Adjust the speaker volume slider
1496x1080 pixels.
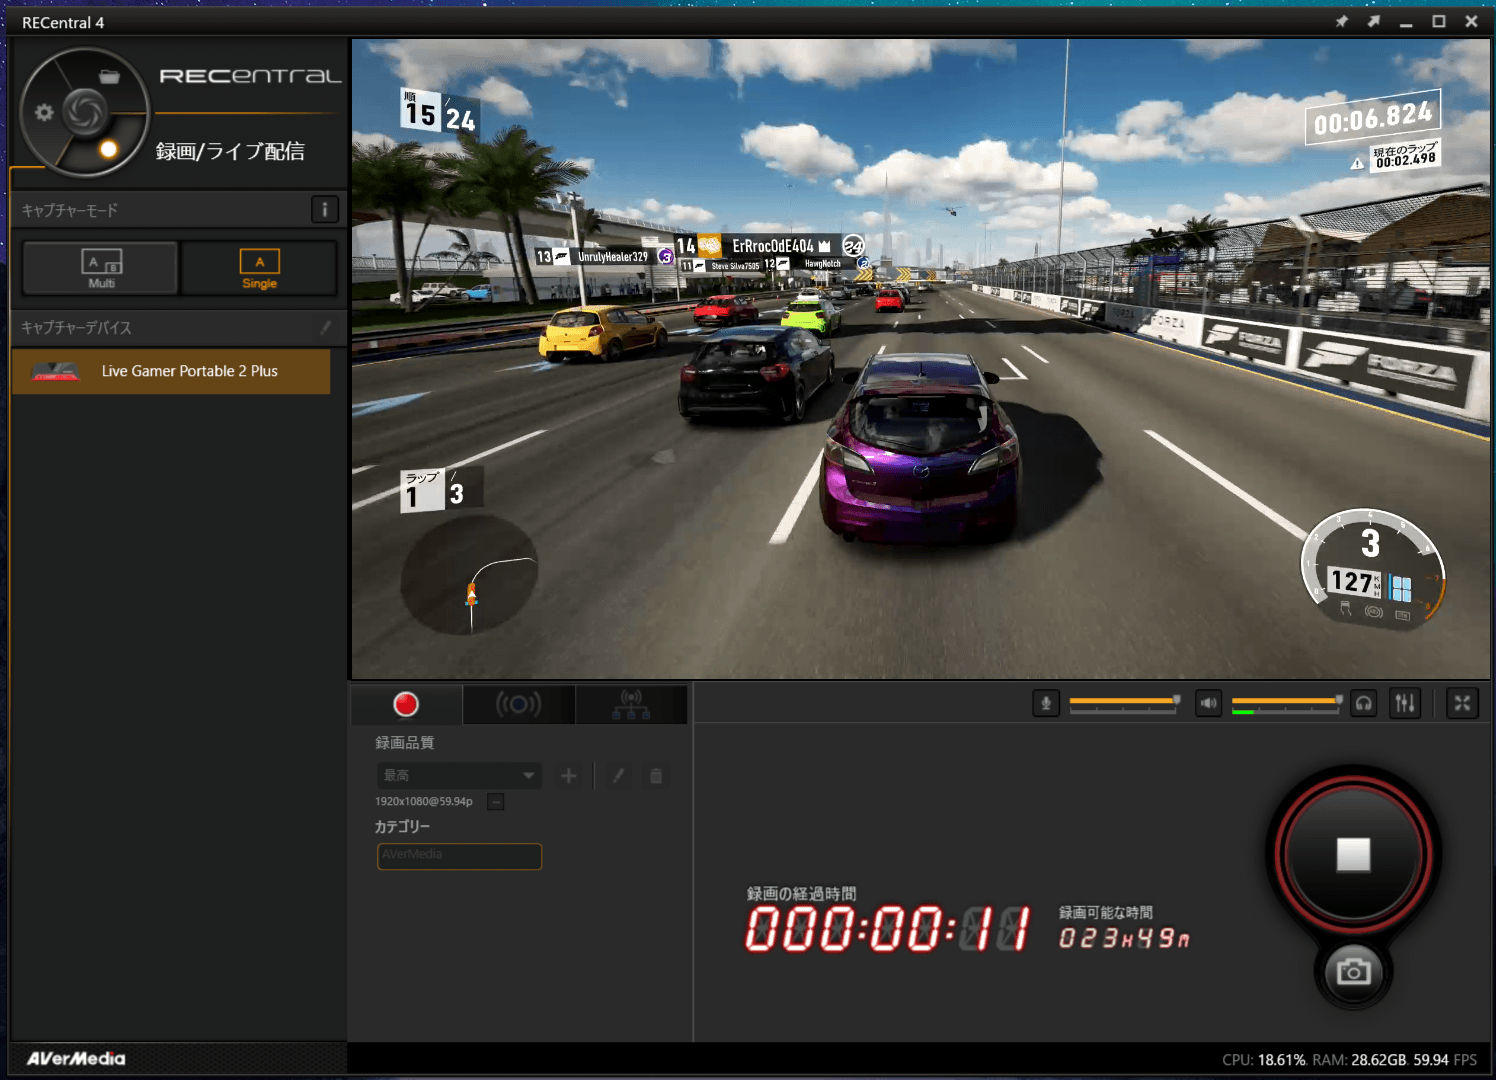[1287, 703]
